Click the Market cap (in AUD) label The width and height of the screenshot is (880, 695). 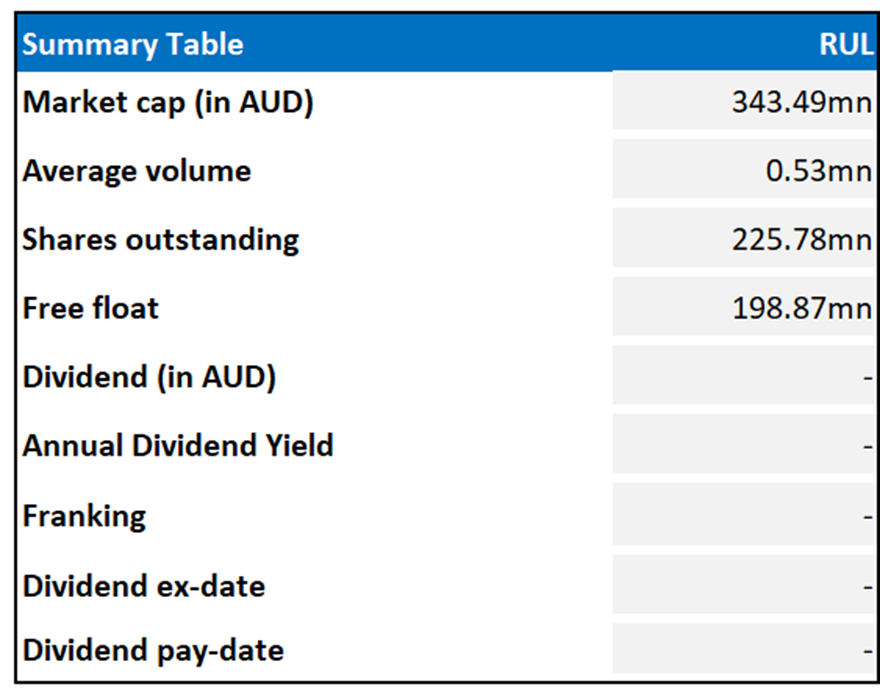click(x=168, y=102)
